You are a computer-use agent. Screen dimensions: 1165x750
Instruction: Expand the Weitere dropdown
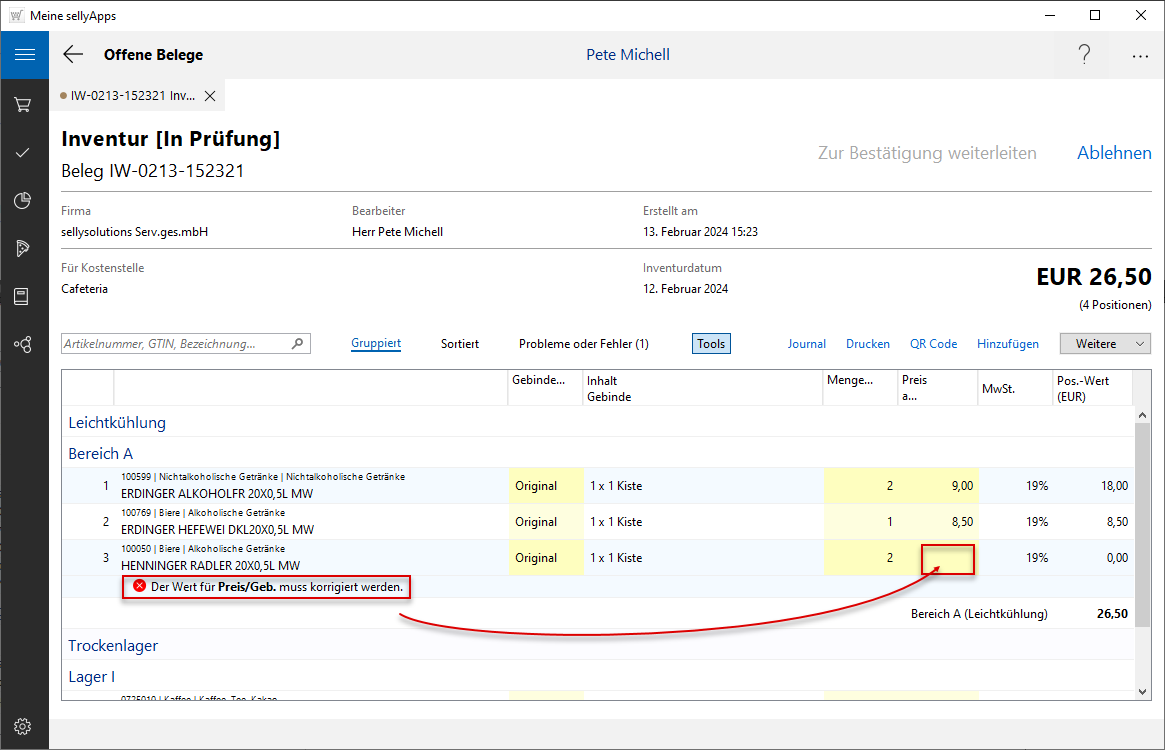[x=1105, y=344]
